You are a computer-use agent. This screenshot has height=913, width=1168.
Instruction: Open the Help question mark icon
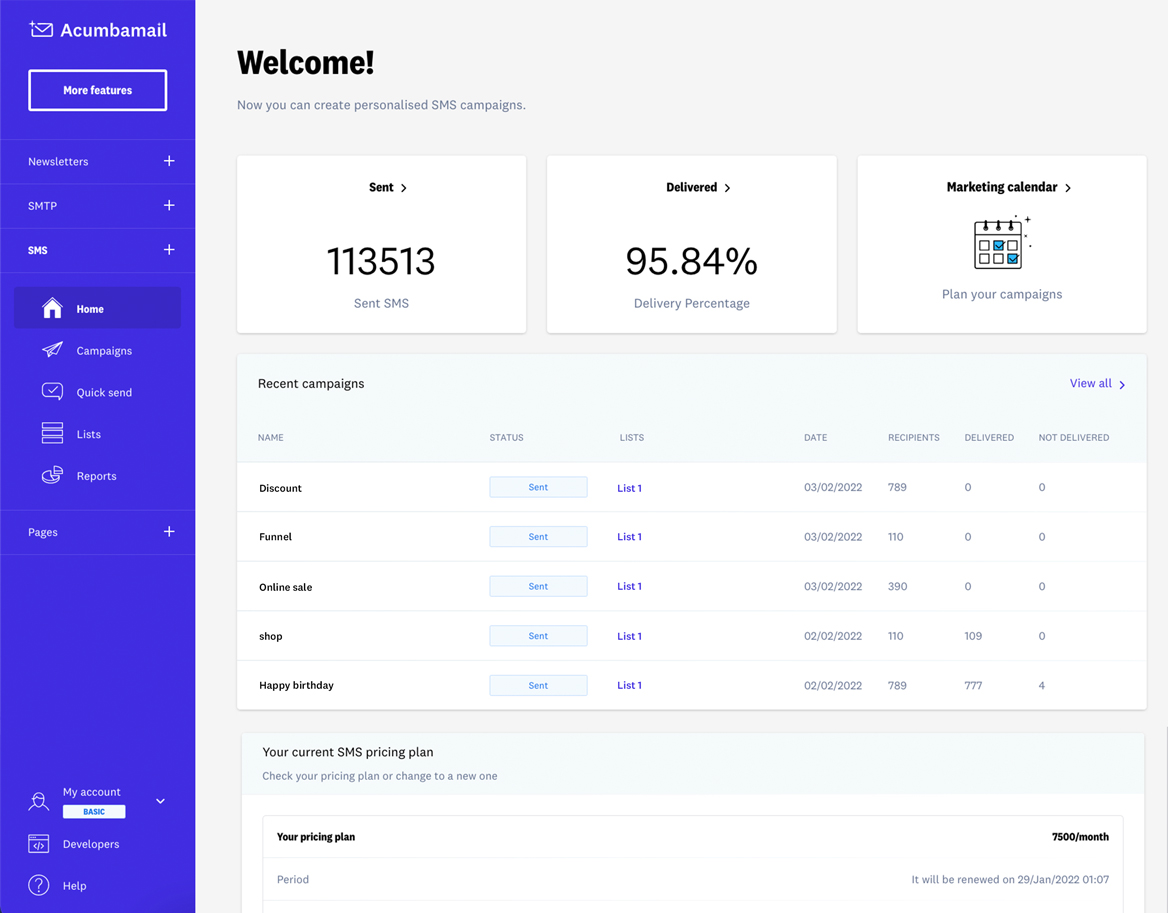(39, 885)
